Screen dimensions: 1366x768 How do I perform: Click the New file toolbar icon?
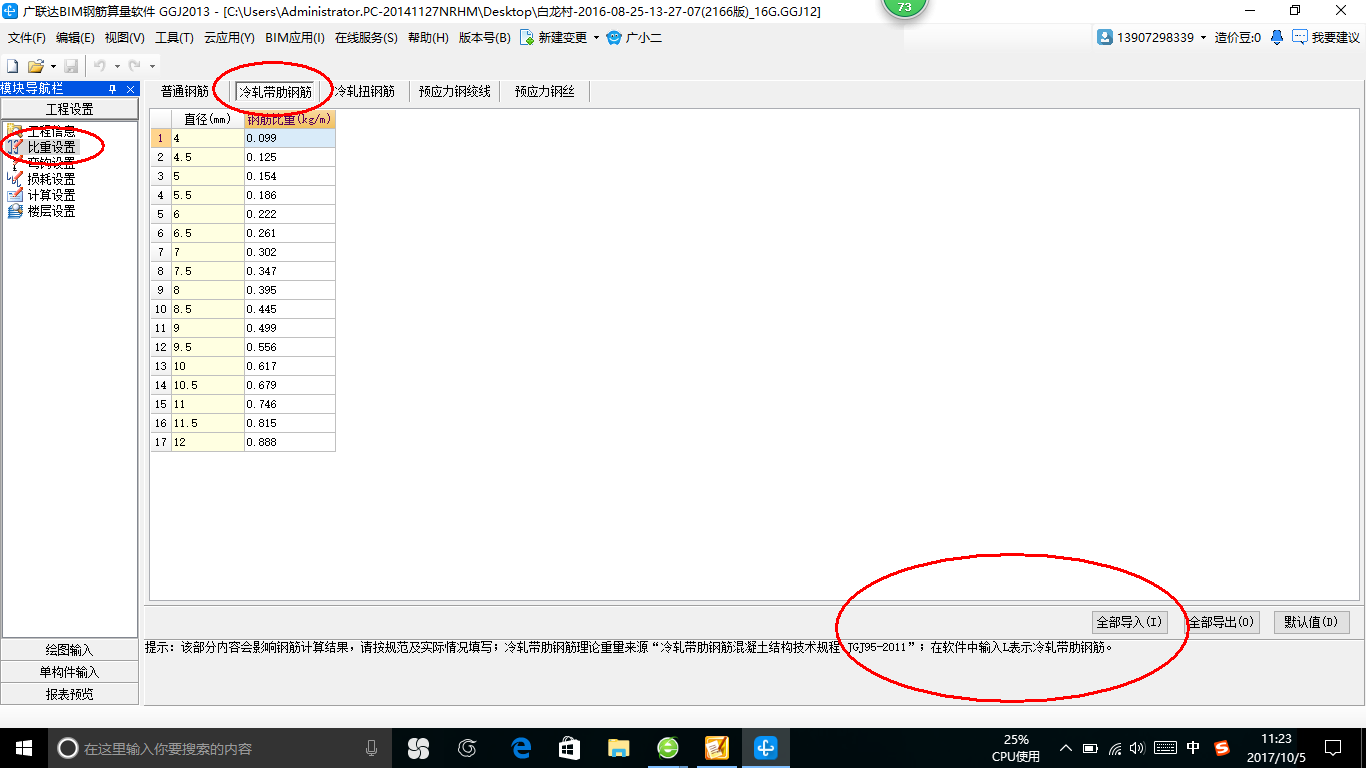pos(13,66)
